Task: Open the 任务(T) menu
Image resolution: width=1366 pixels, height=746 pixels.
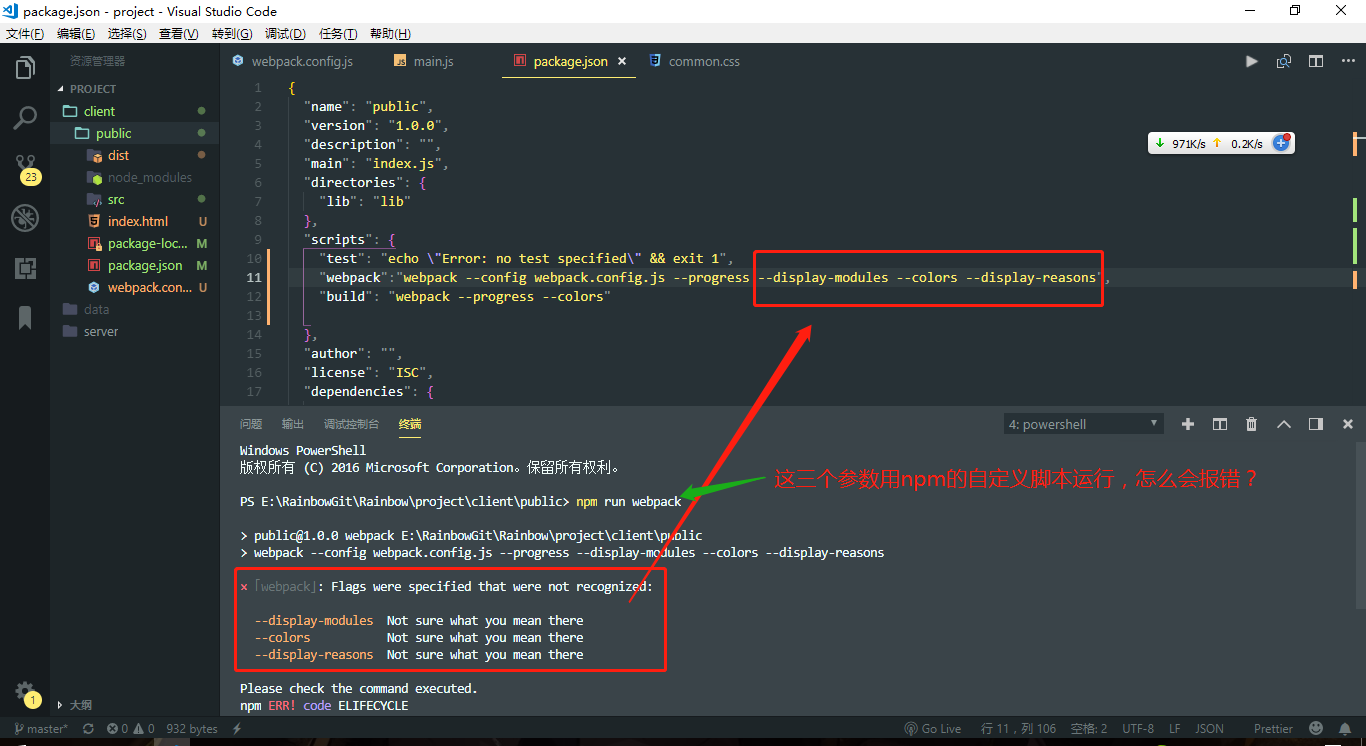Action: coord(338,33)
